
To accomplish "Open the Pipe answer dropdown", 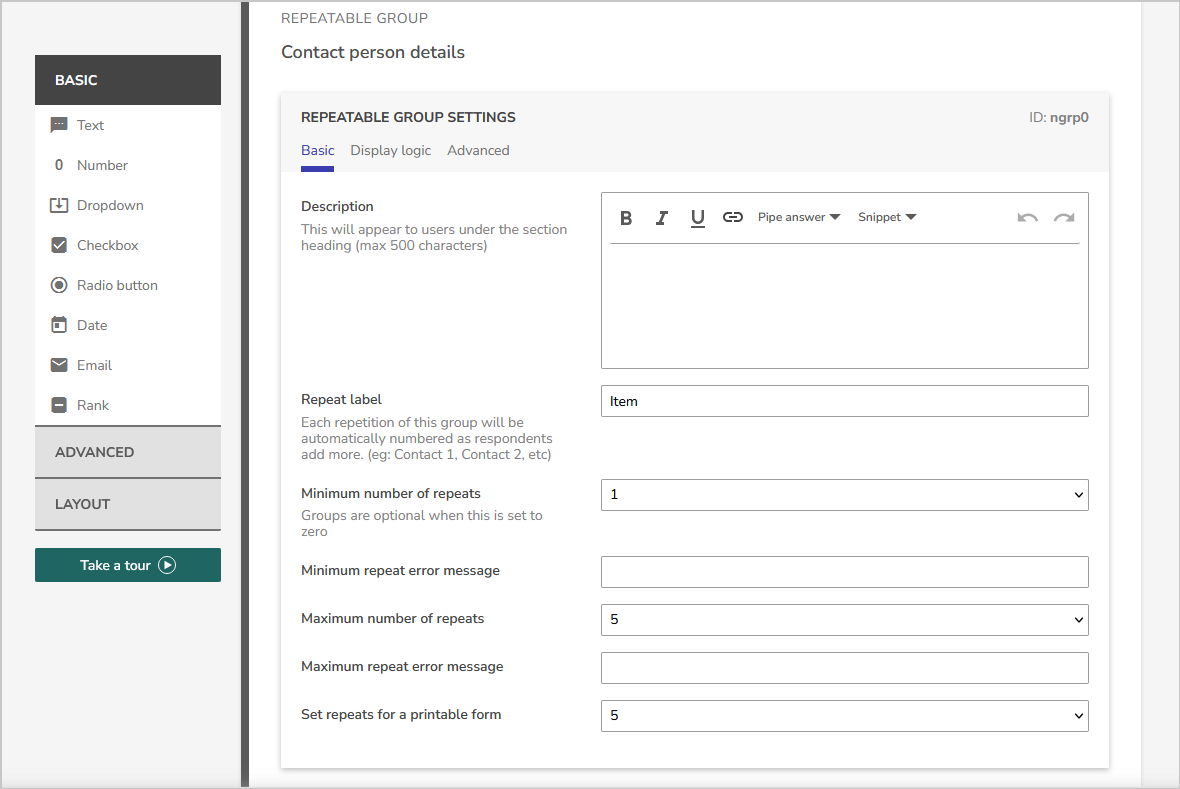I will 798,217.
